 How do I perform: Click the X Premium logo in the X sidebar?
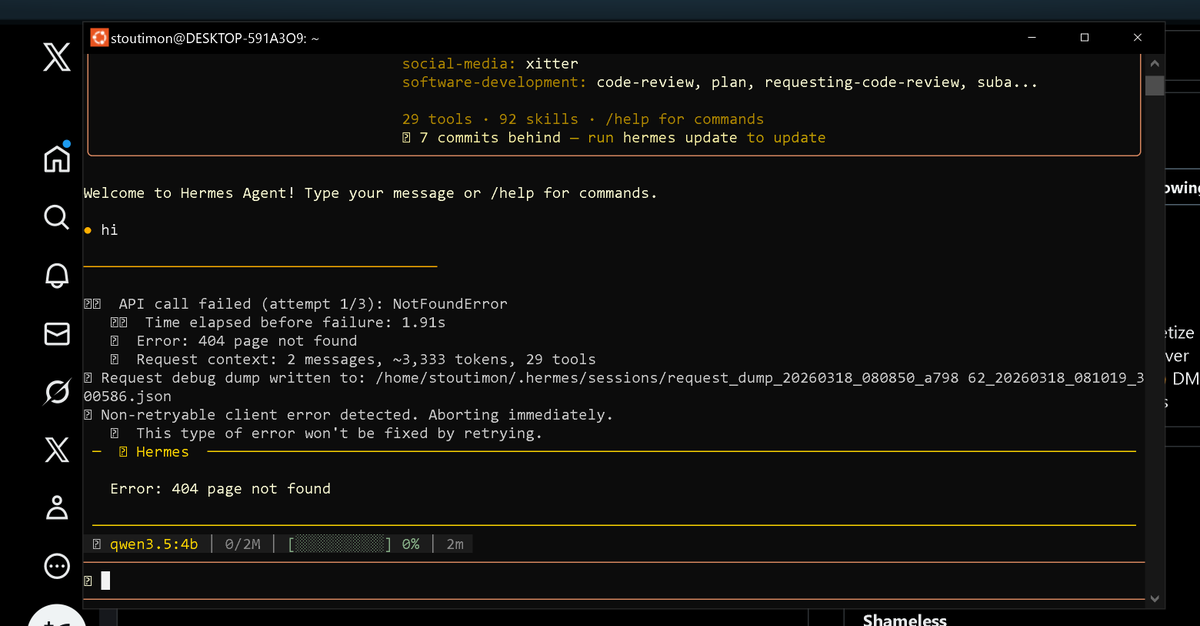(57, 450)
